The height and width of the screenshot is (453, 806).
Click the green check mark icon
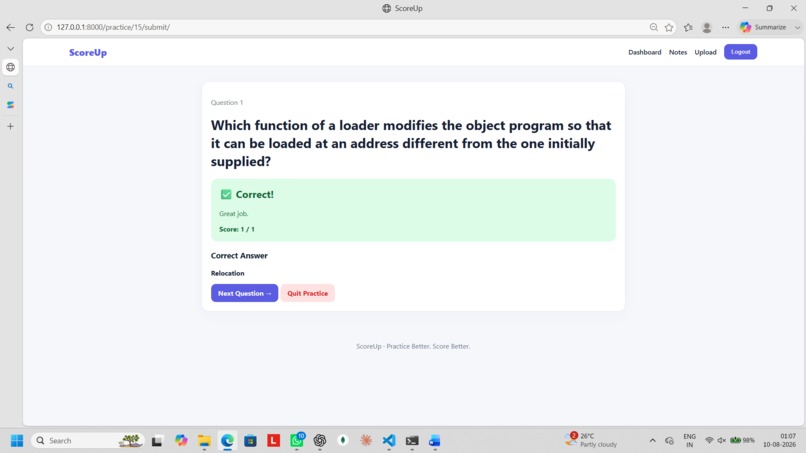click(x=226, y=194)
